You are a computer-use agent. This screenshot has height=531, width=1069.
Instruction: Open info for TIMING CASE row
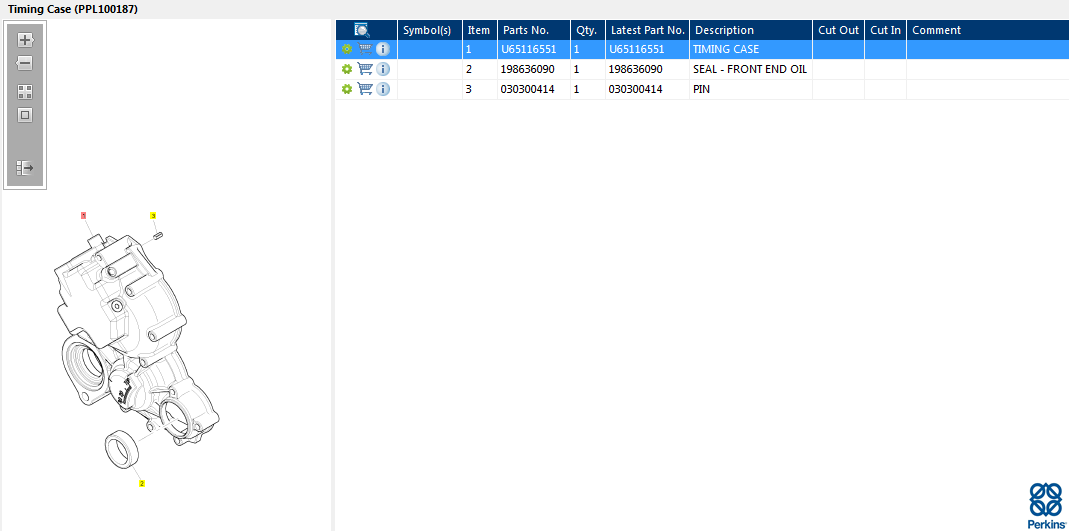pyautogui.click(x=383, y=49)
